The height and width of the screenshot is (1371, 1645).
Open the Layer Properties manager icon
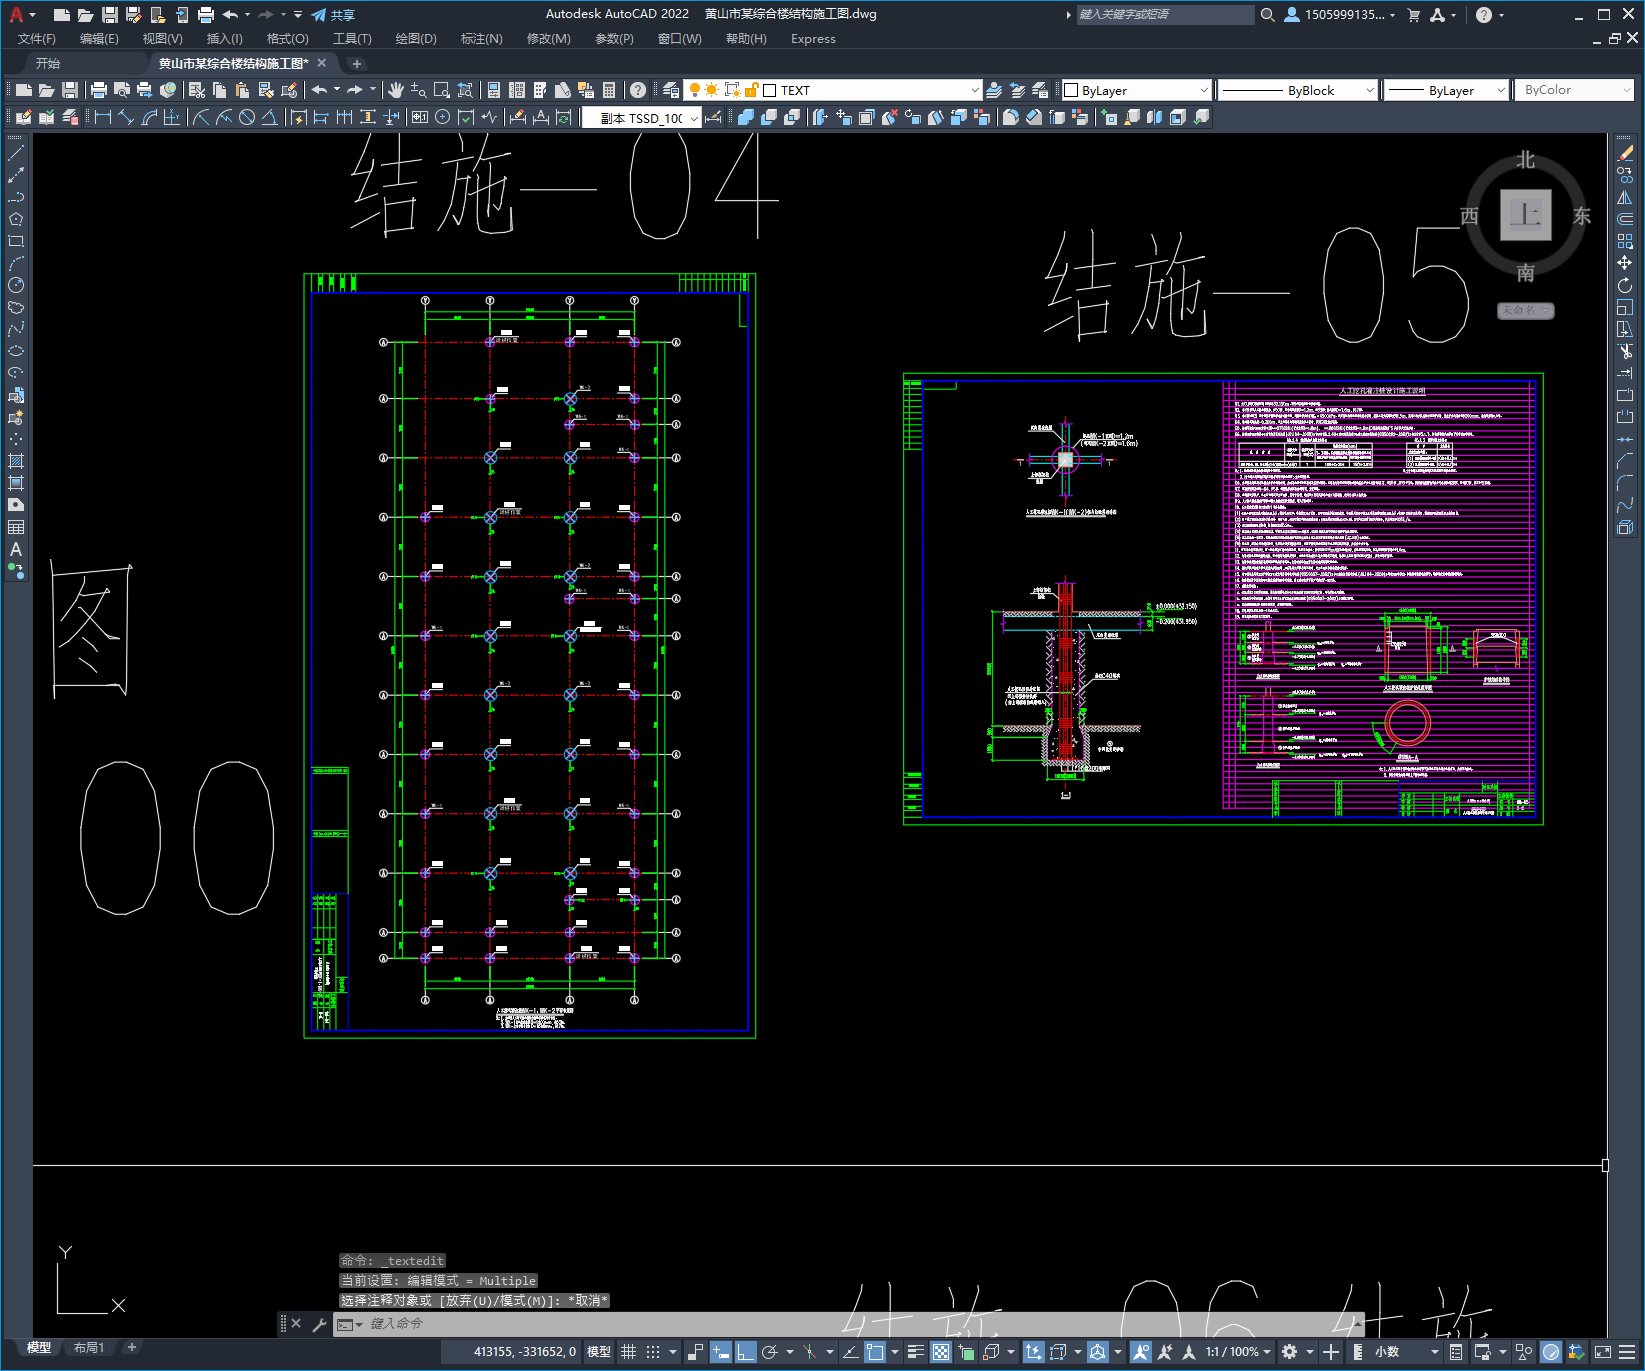(671, 90)
